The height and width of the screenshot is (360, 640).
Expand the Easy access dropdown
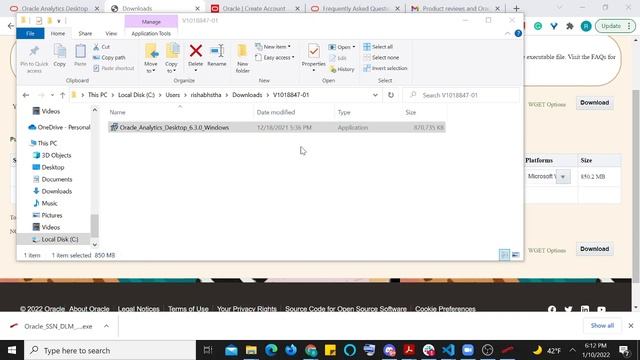click(275, 58)
